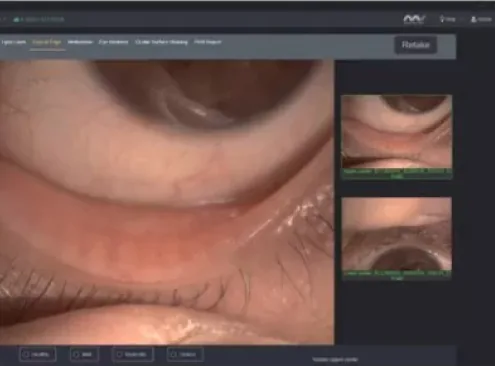Viewport: 495px width, 366px height.
Task: Click the status text at bottom right
Action: tap(335, 359)
